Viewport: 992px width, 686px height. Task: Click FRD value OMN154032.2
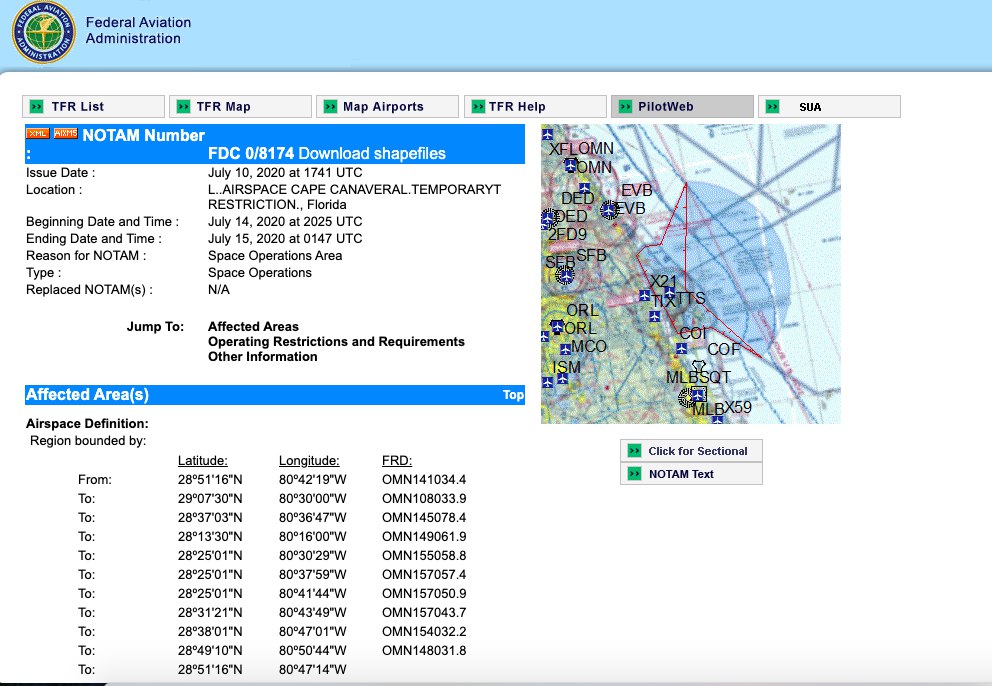click(x=424, y=632)
